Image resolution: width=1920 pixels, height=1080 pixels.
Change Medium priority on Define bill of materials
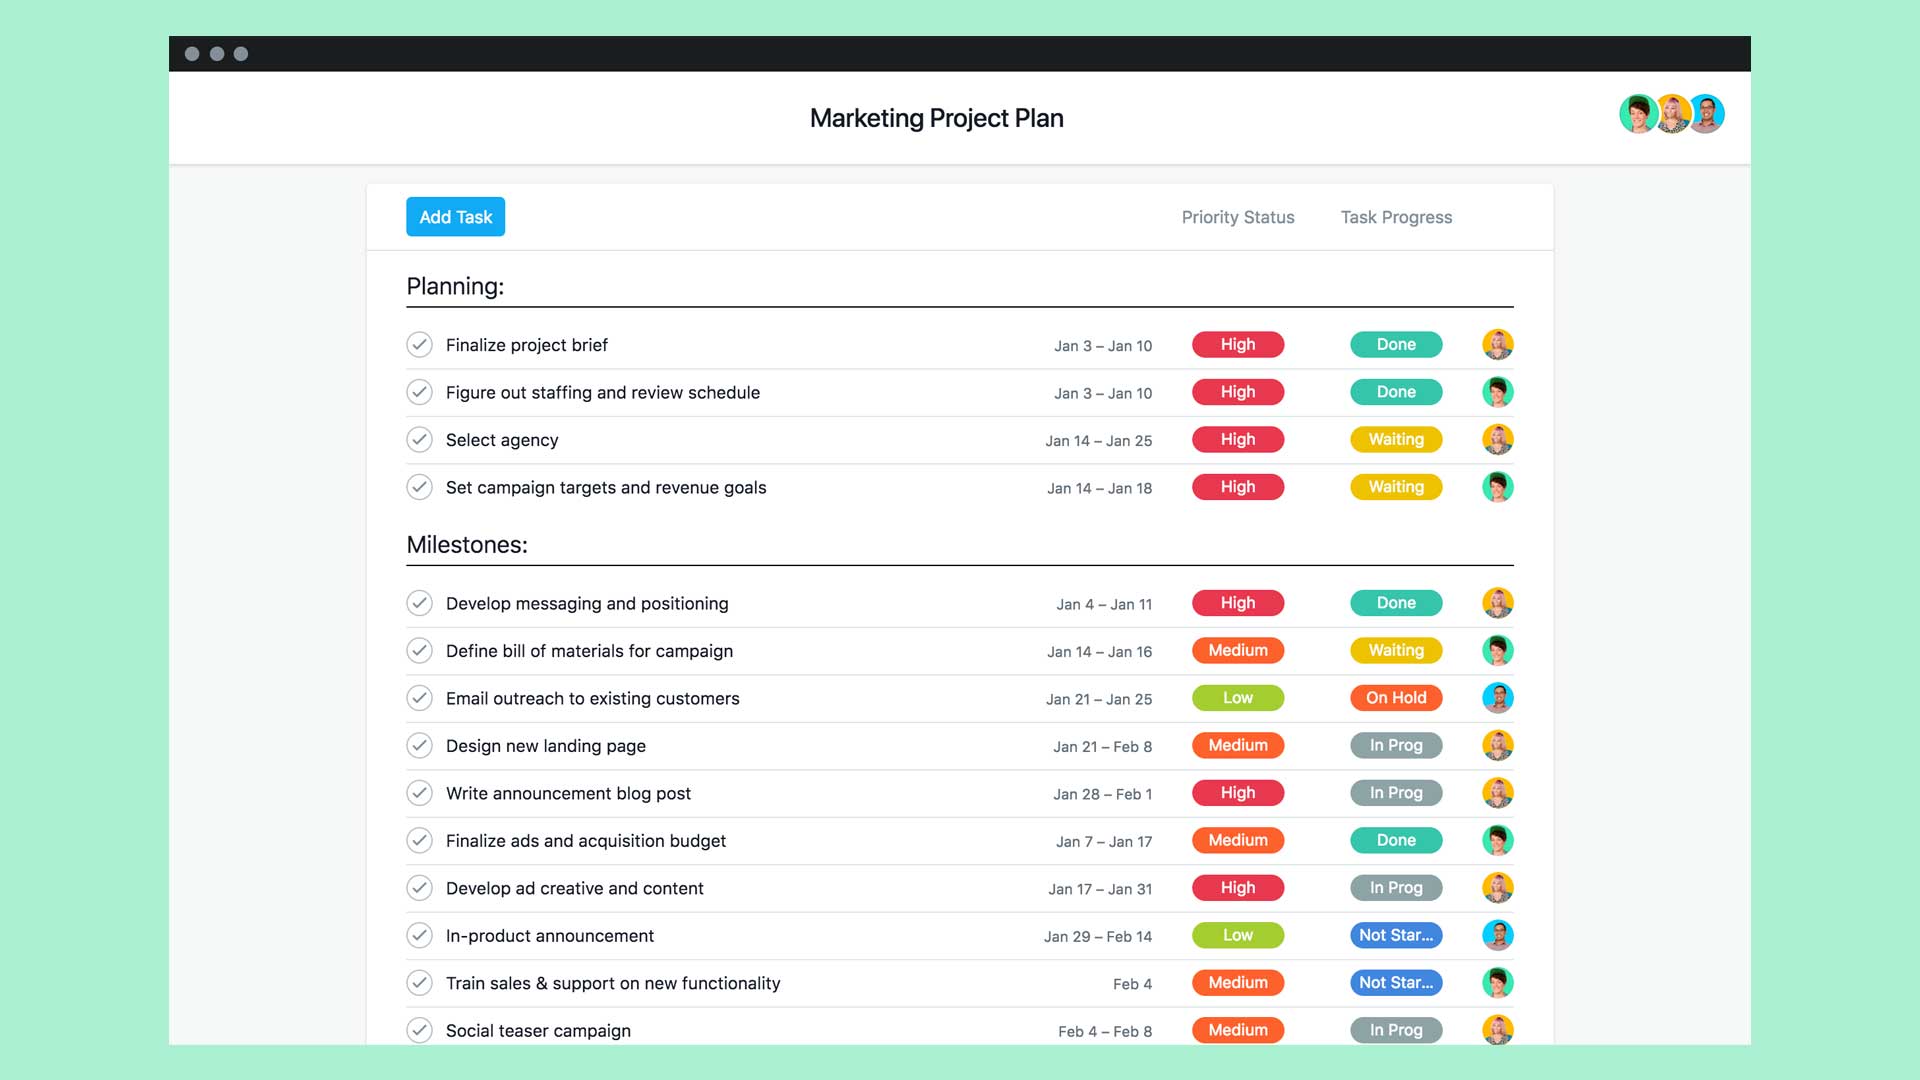tap(1238, 651)
